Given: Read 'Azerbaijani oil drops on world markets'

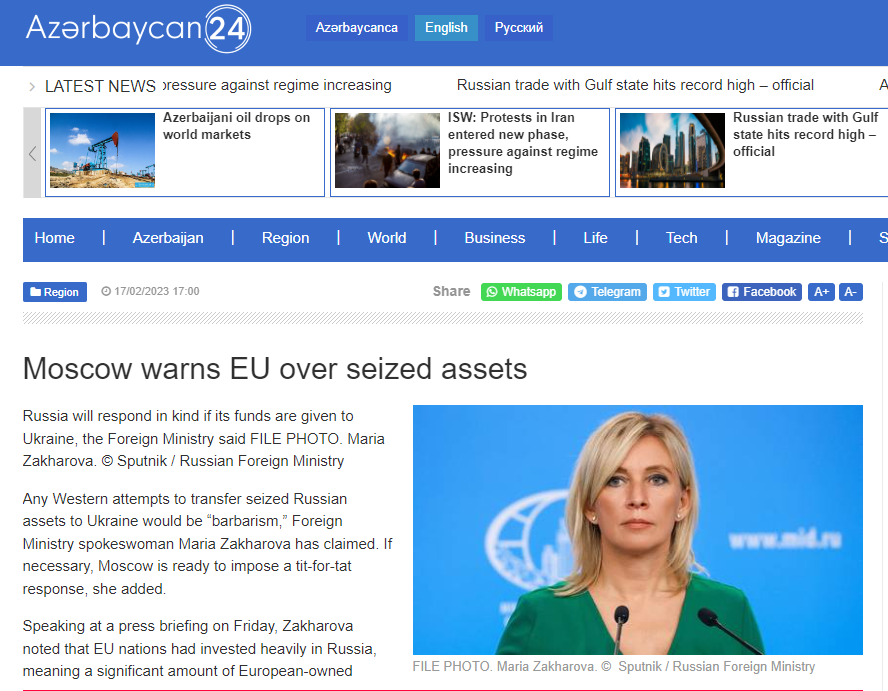Looking at the screenshot, I should 237,126.
